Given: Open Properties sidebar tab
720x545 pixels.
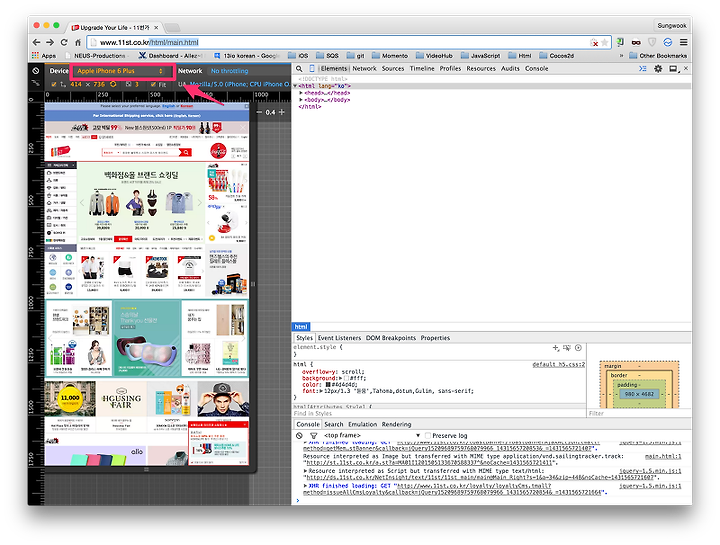Looking at the screenshot, I should [435, 338].
